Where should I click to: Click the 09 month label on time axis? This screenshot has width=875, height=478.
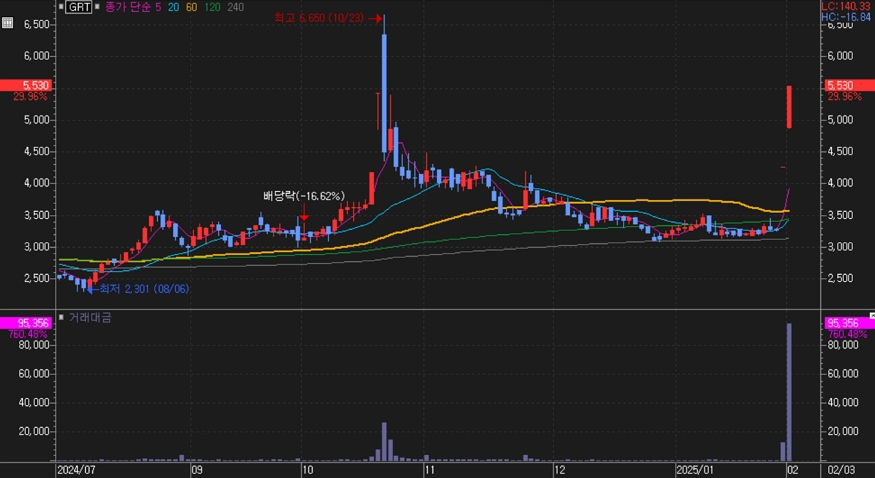pyautogui.click(x=196, y=470)
